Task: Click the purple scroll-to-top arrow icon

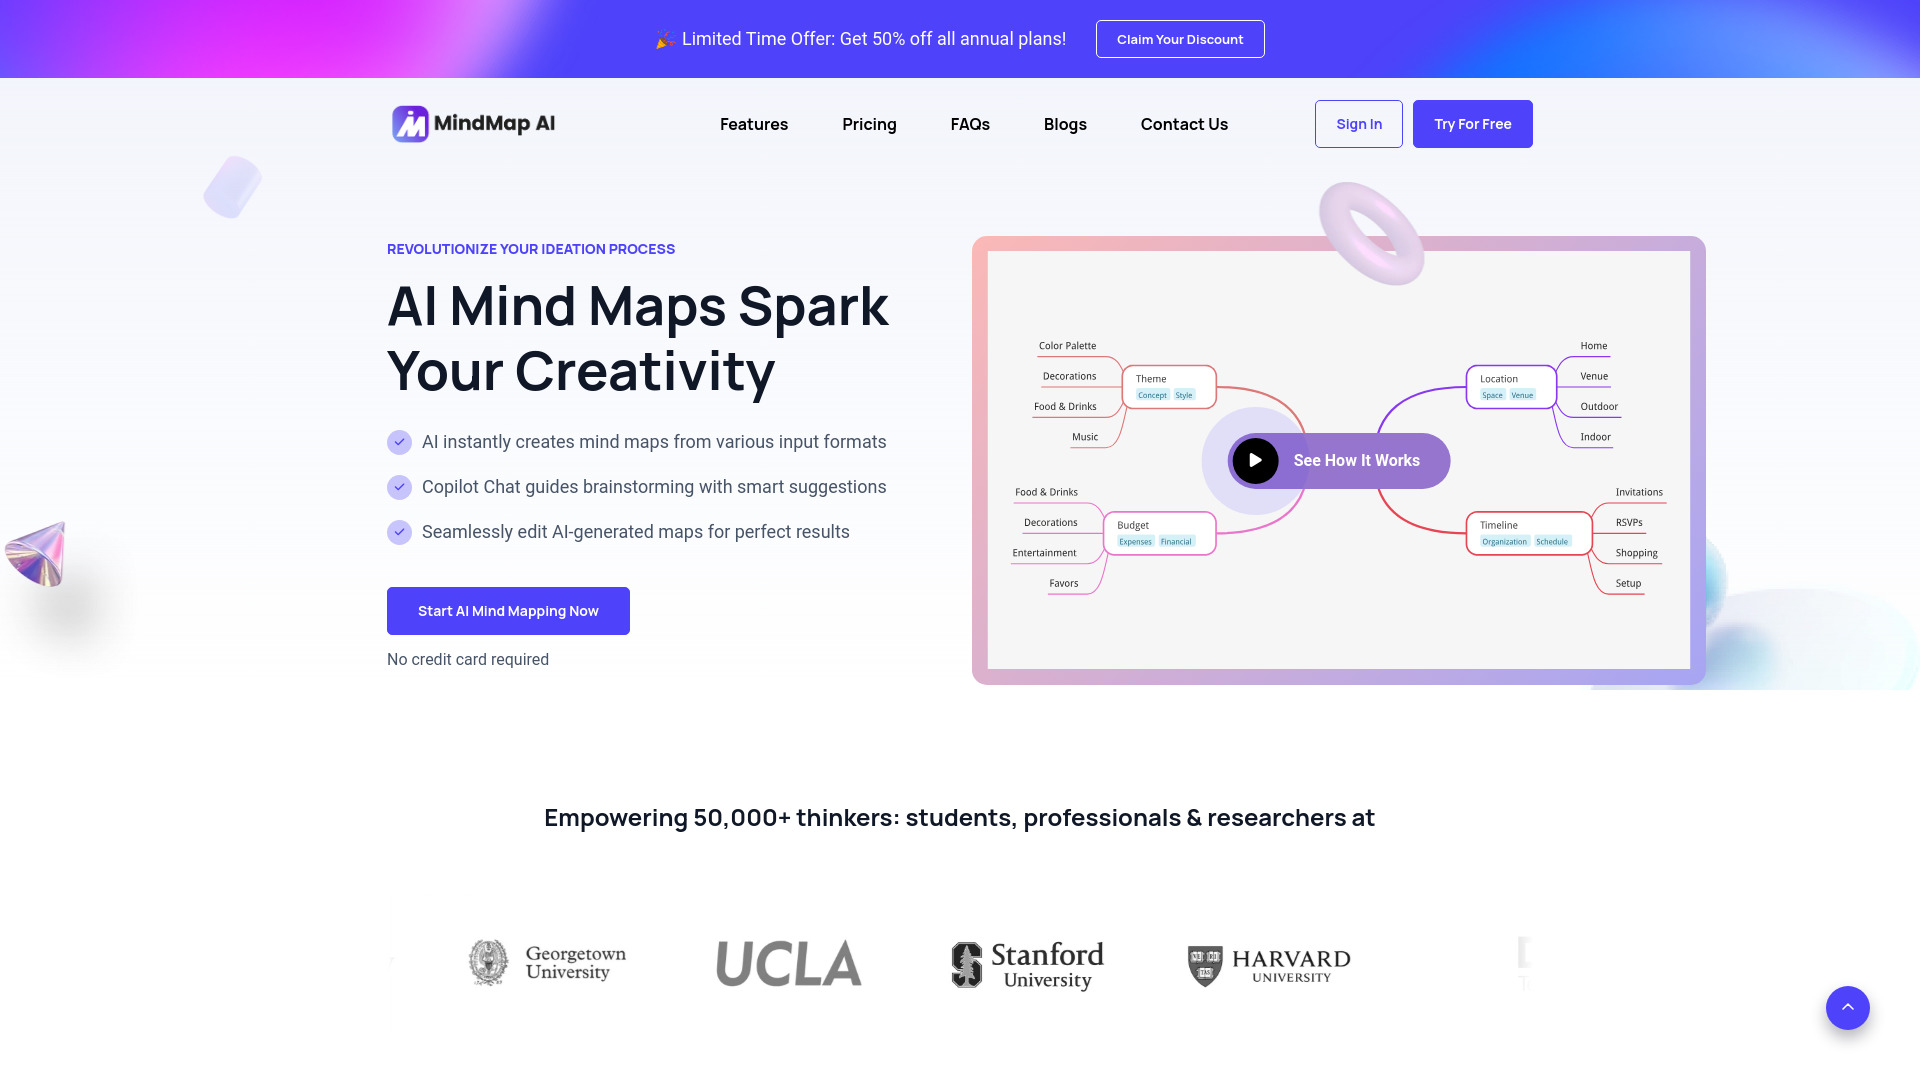Action: (x=1847, y=1007)
